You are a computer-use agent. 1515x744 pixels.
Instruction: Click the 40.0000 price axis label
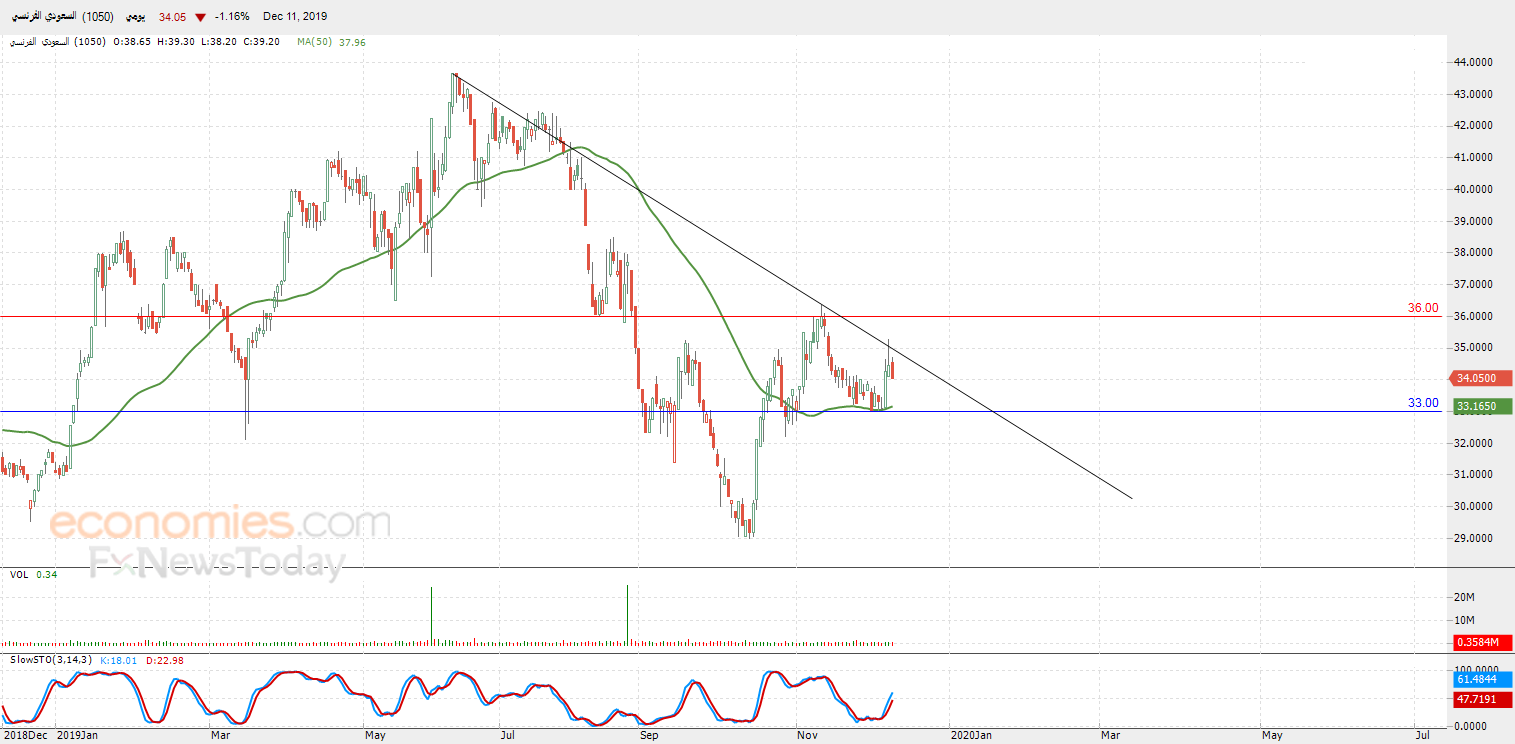point(1474,189)
